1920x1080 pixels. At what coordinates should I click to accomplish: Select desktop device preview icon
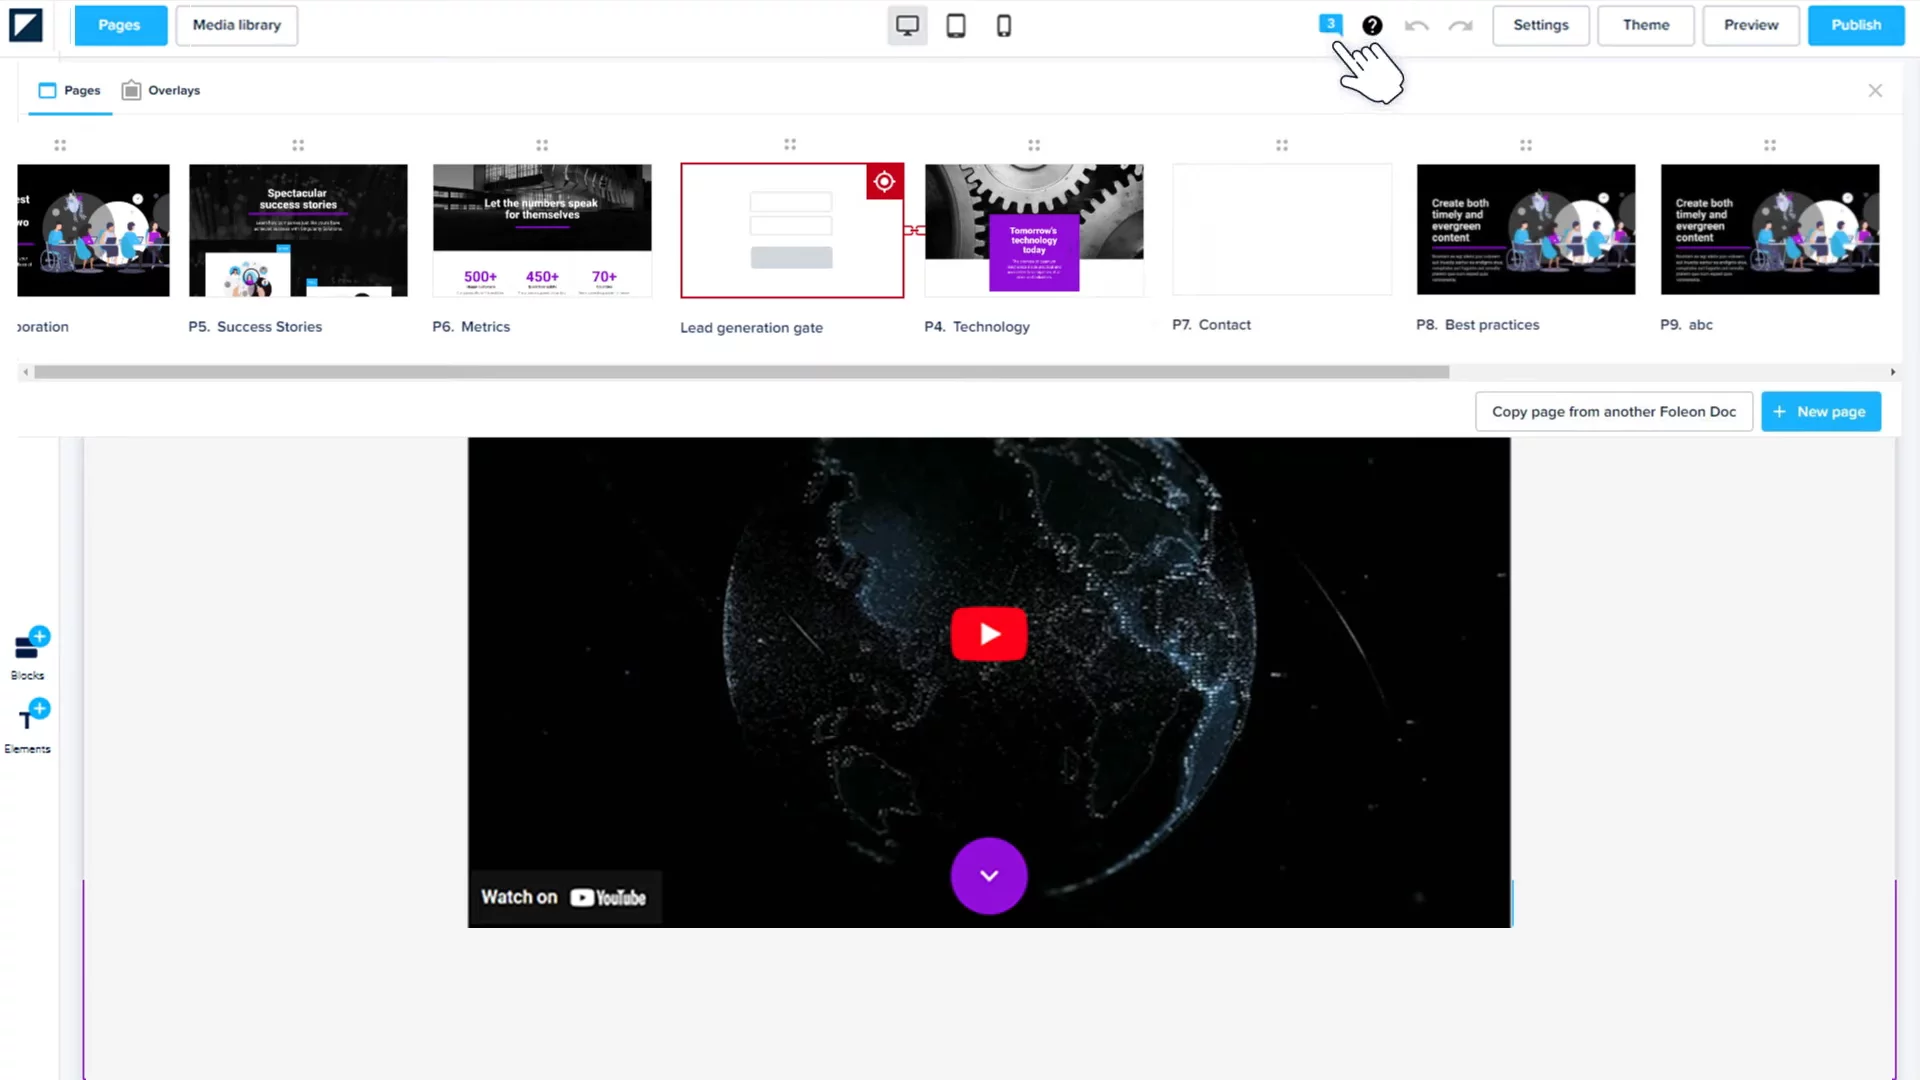907,26
